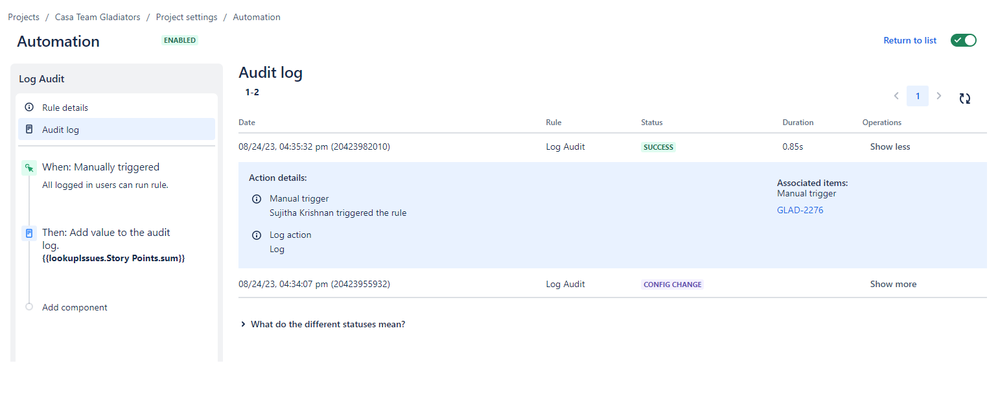Click the Date column header
The height and width of the screenshot is (420, 998).
[x=247, y=122]
